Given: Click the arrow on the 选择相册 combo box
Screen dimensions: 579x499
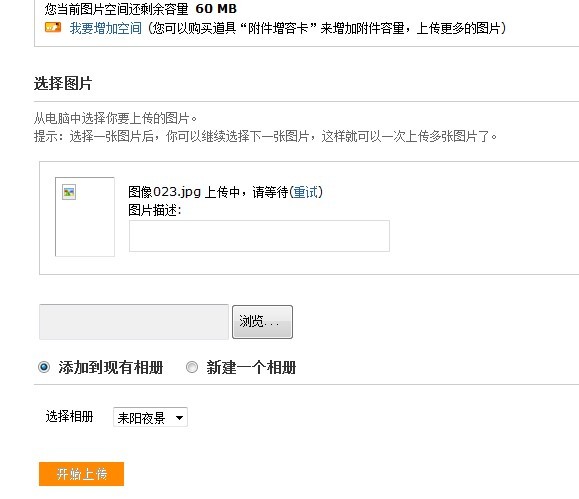Looking at the screenshot, I should tap(179, 418).
